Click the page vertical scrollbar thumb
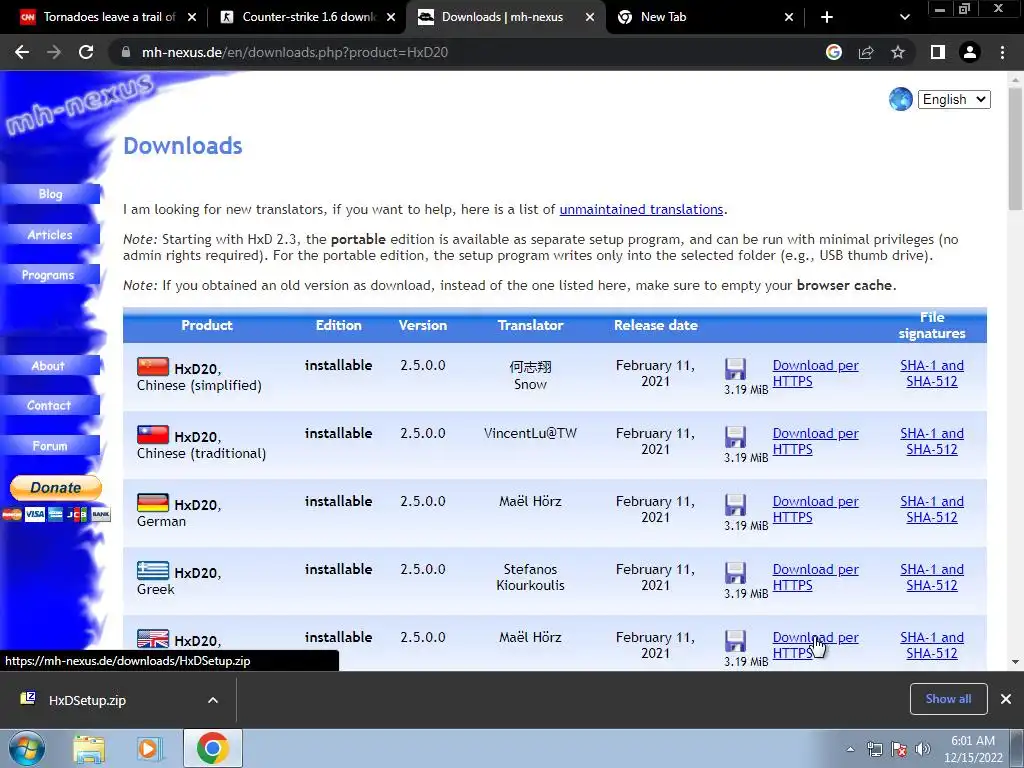Screen dimensions: 1024x768 click(1015, 149)
